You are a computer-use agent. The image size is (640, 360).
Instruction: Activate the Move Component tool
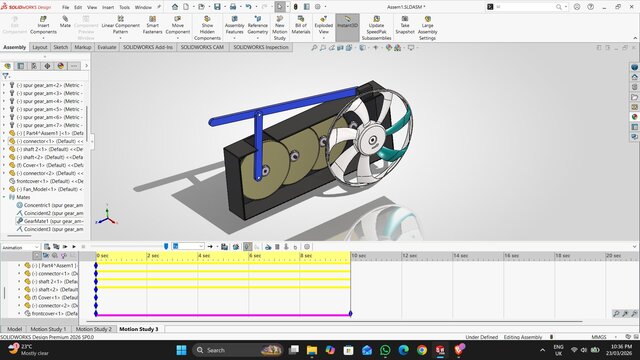(x=178, y=25)
